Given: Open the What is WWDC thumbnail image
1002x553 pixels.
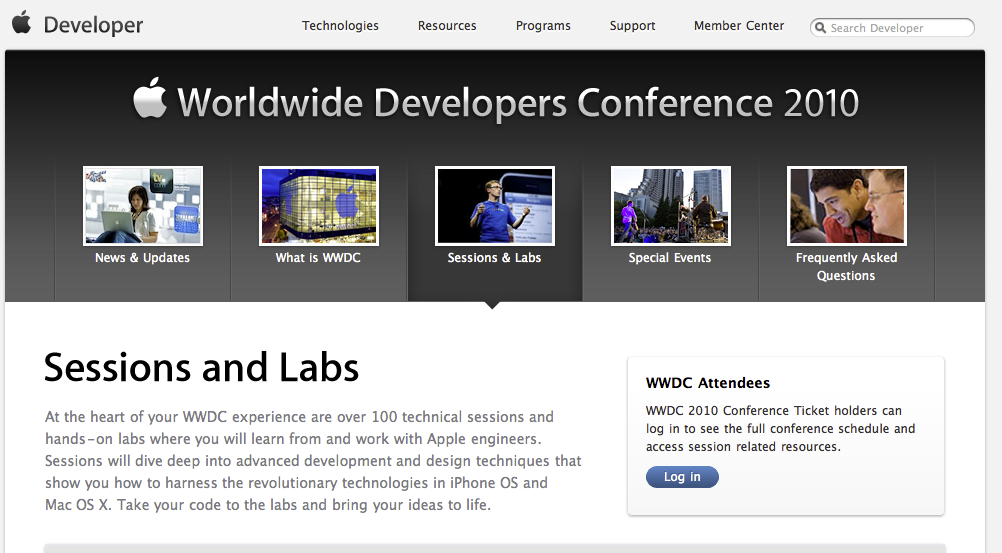Looking at the screenshot, I should 319,206.
